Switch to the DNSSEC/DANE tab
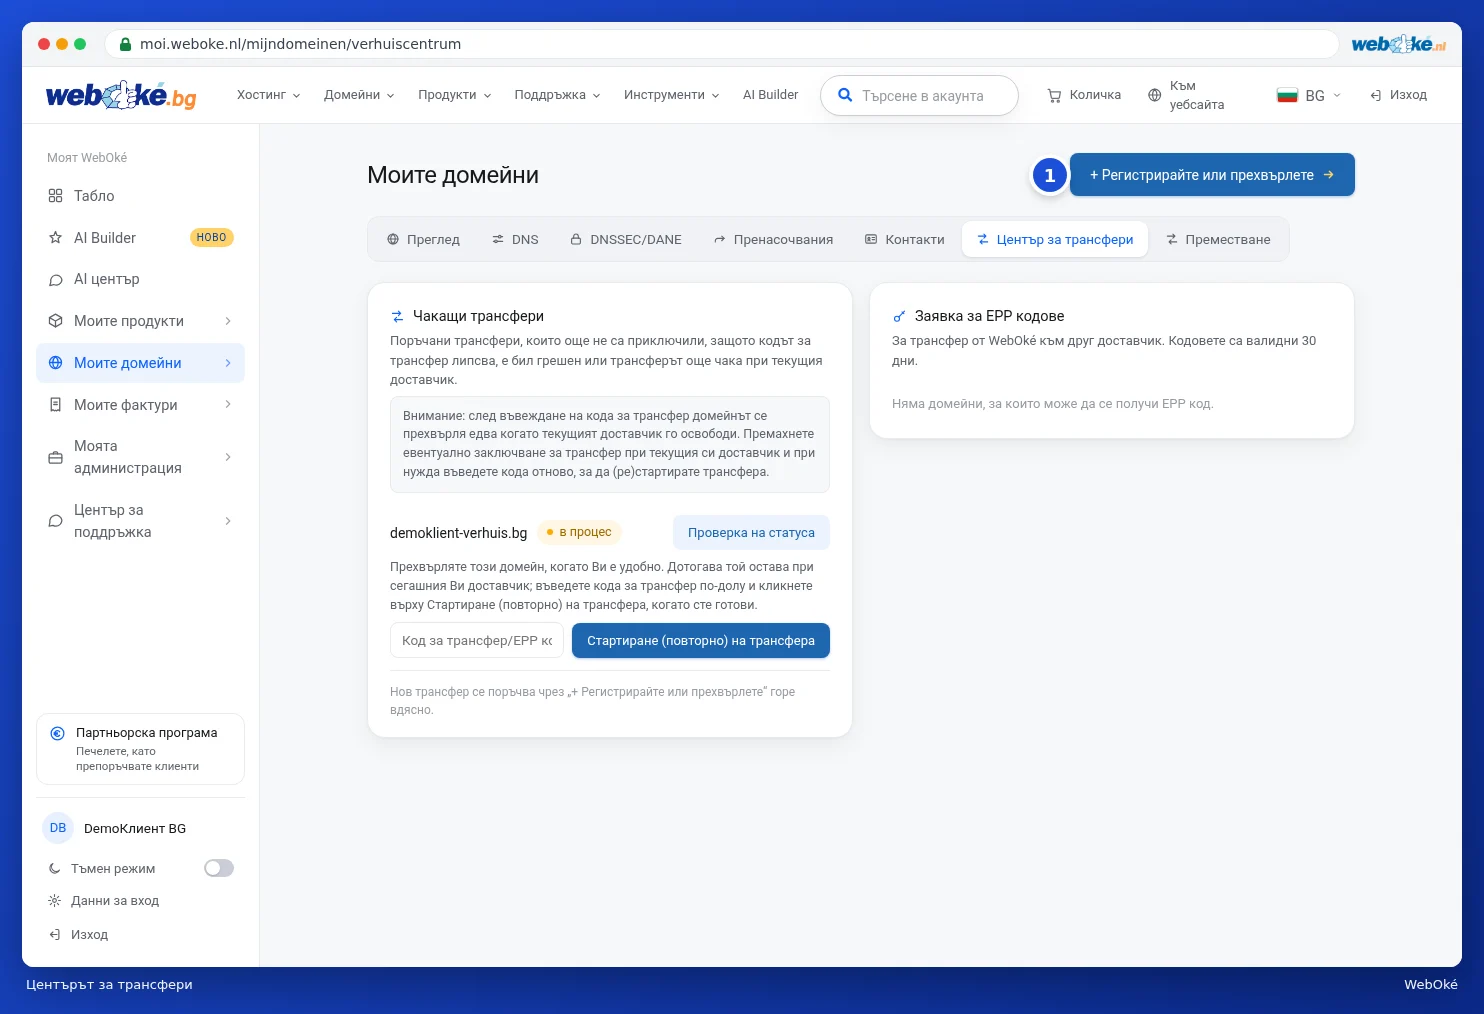The width and height of the screenshot is (1484, 1014). [x=626, y=240]
